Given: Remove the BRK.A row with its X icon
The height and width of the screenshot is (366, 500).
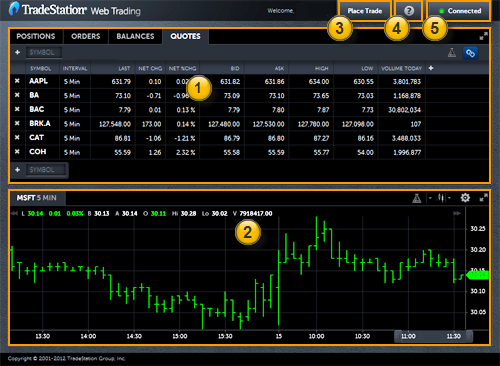Looking at the screenshot, I should coord(17,123).
